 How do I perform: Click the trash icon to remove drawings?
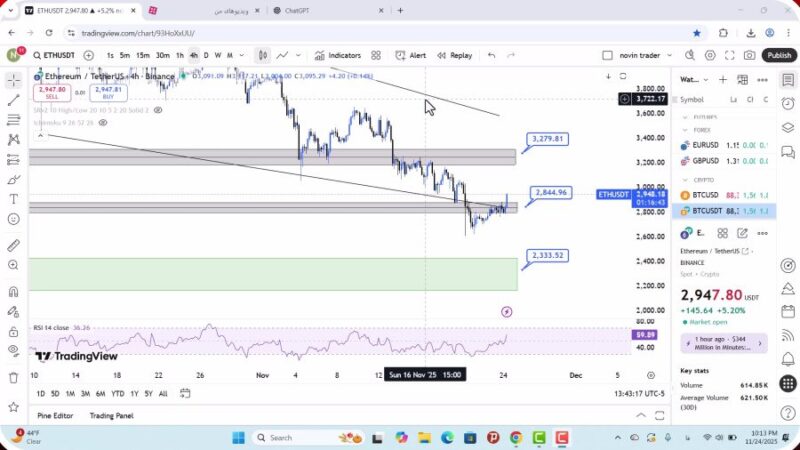coord(13,377)
